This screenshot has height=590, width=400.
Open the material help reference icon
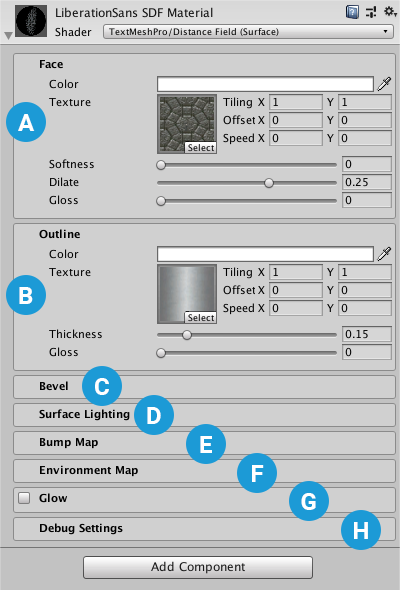click(352, 12)
